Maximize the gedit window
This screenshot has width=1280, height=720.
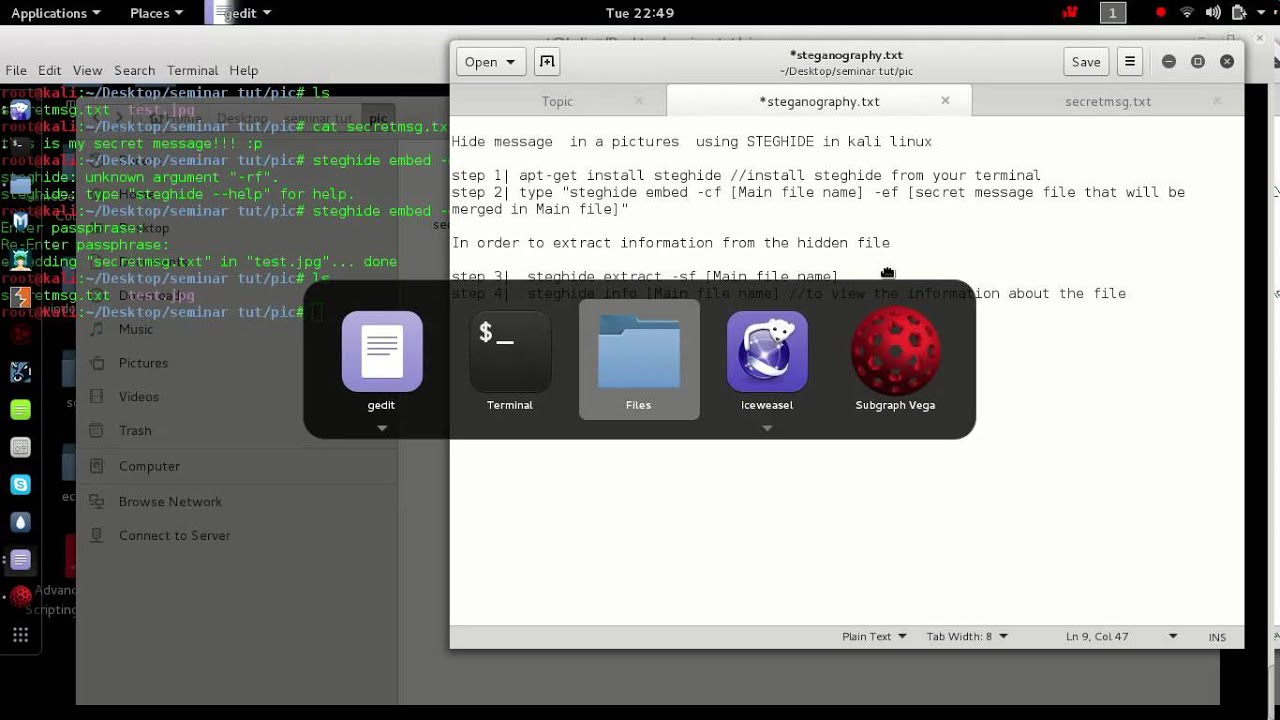(1197, 62)
